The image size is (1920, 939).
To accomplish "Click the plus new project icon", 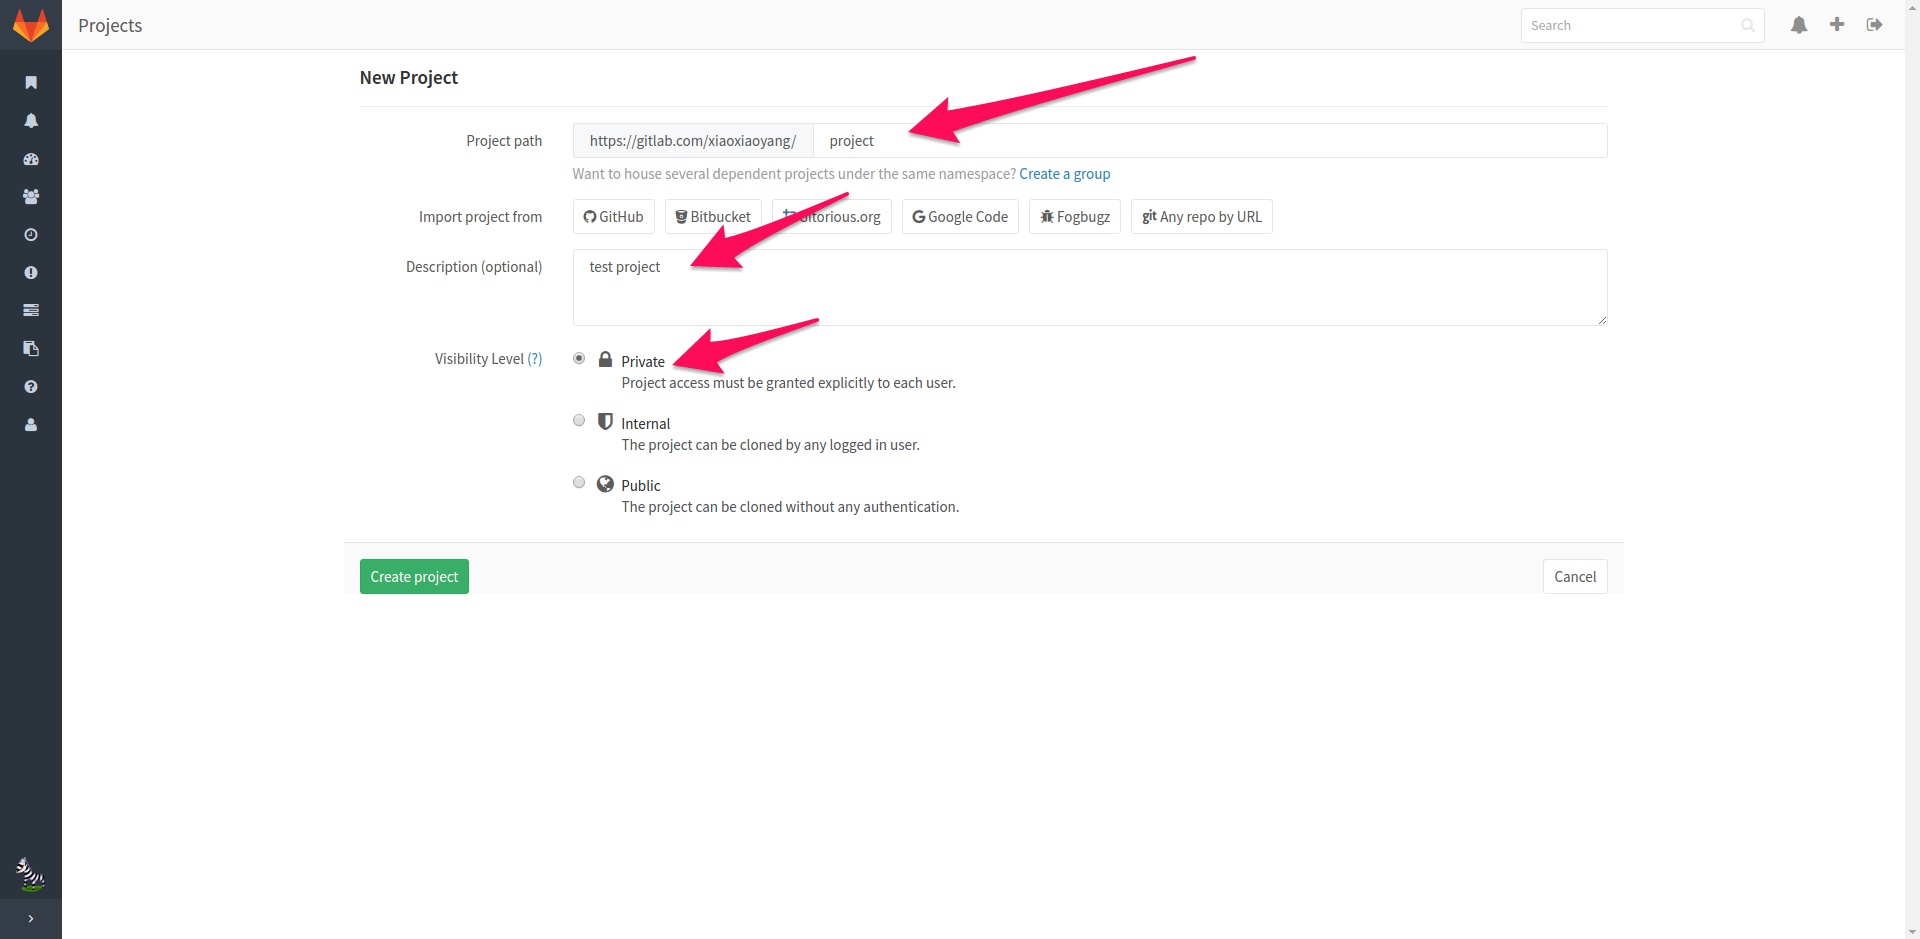I will [x=1837, y=24].
